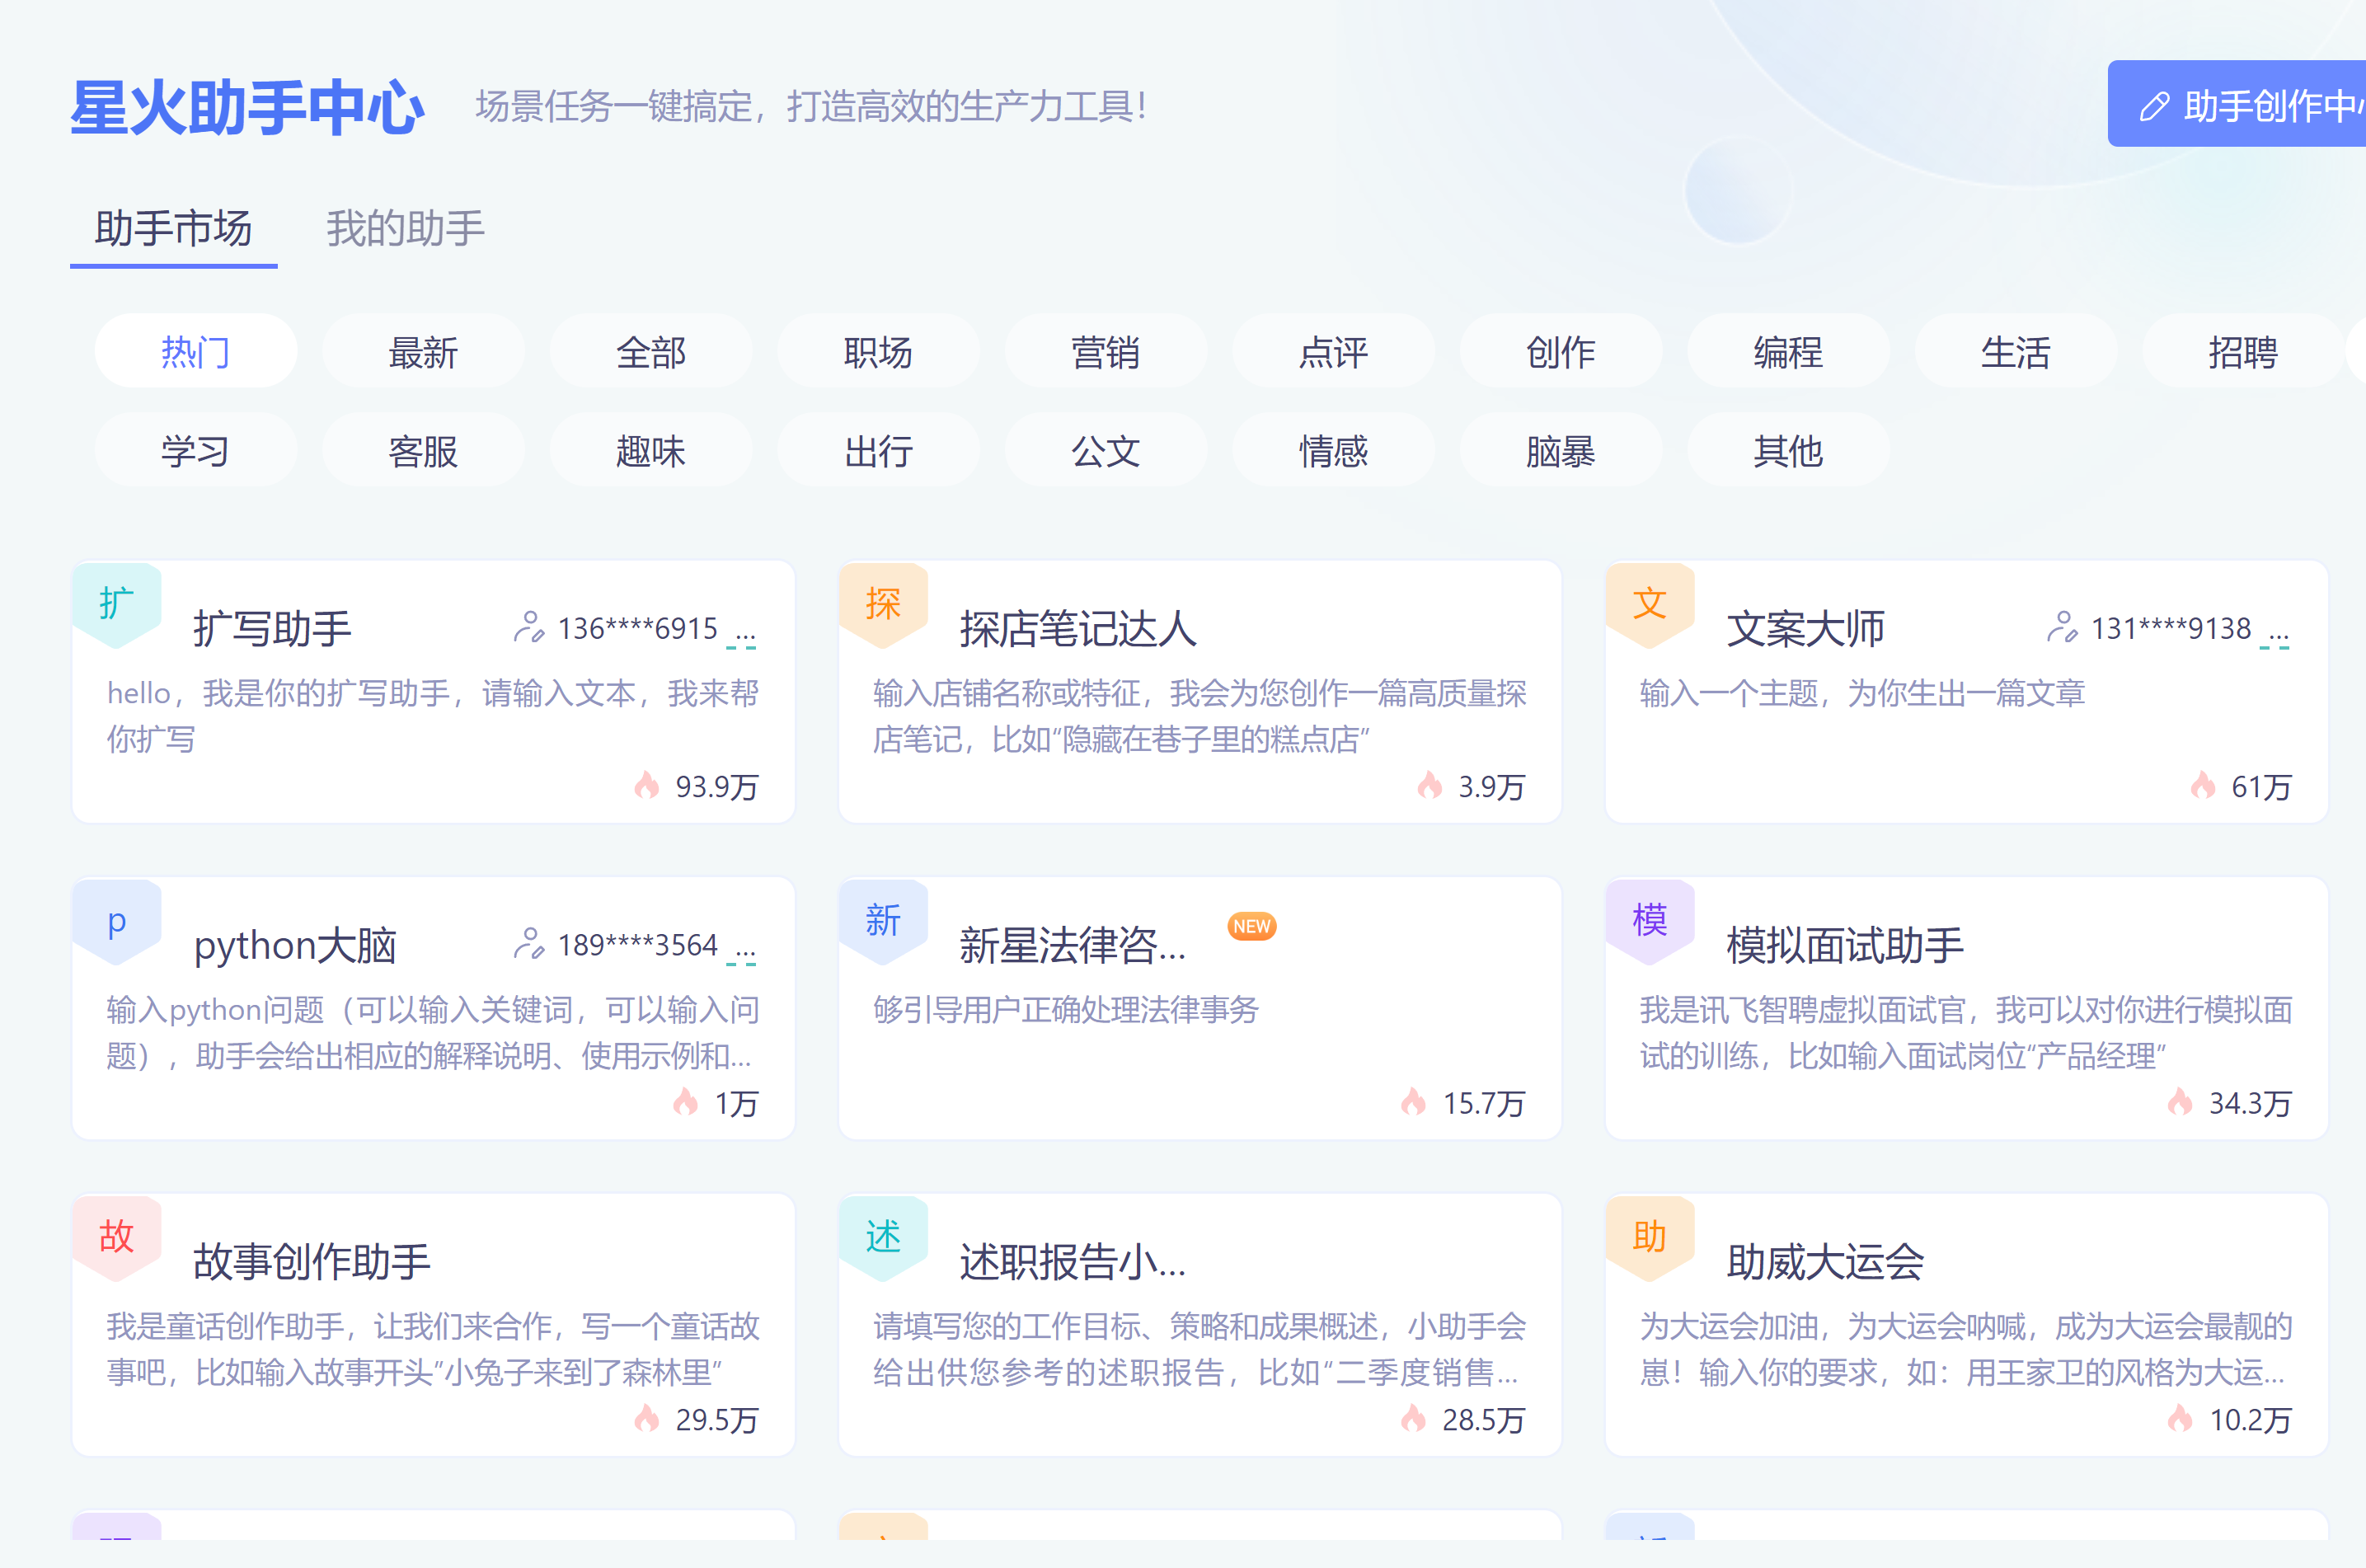2366x1568 pixels.
Task: Choose the 脑暴 category pill
Action: tap(1561, 451)
